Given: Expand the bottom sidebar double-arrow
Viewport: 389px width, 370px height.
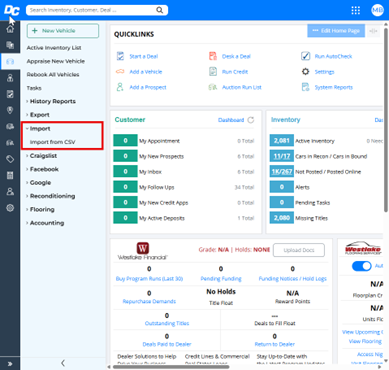Looking at the screenshot, I should point(10,364).
